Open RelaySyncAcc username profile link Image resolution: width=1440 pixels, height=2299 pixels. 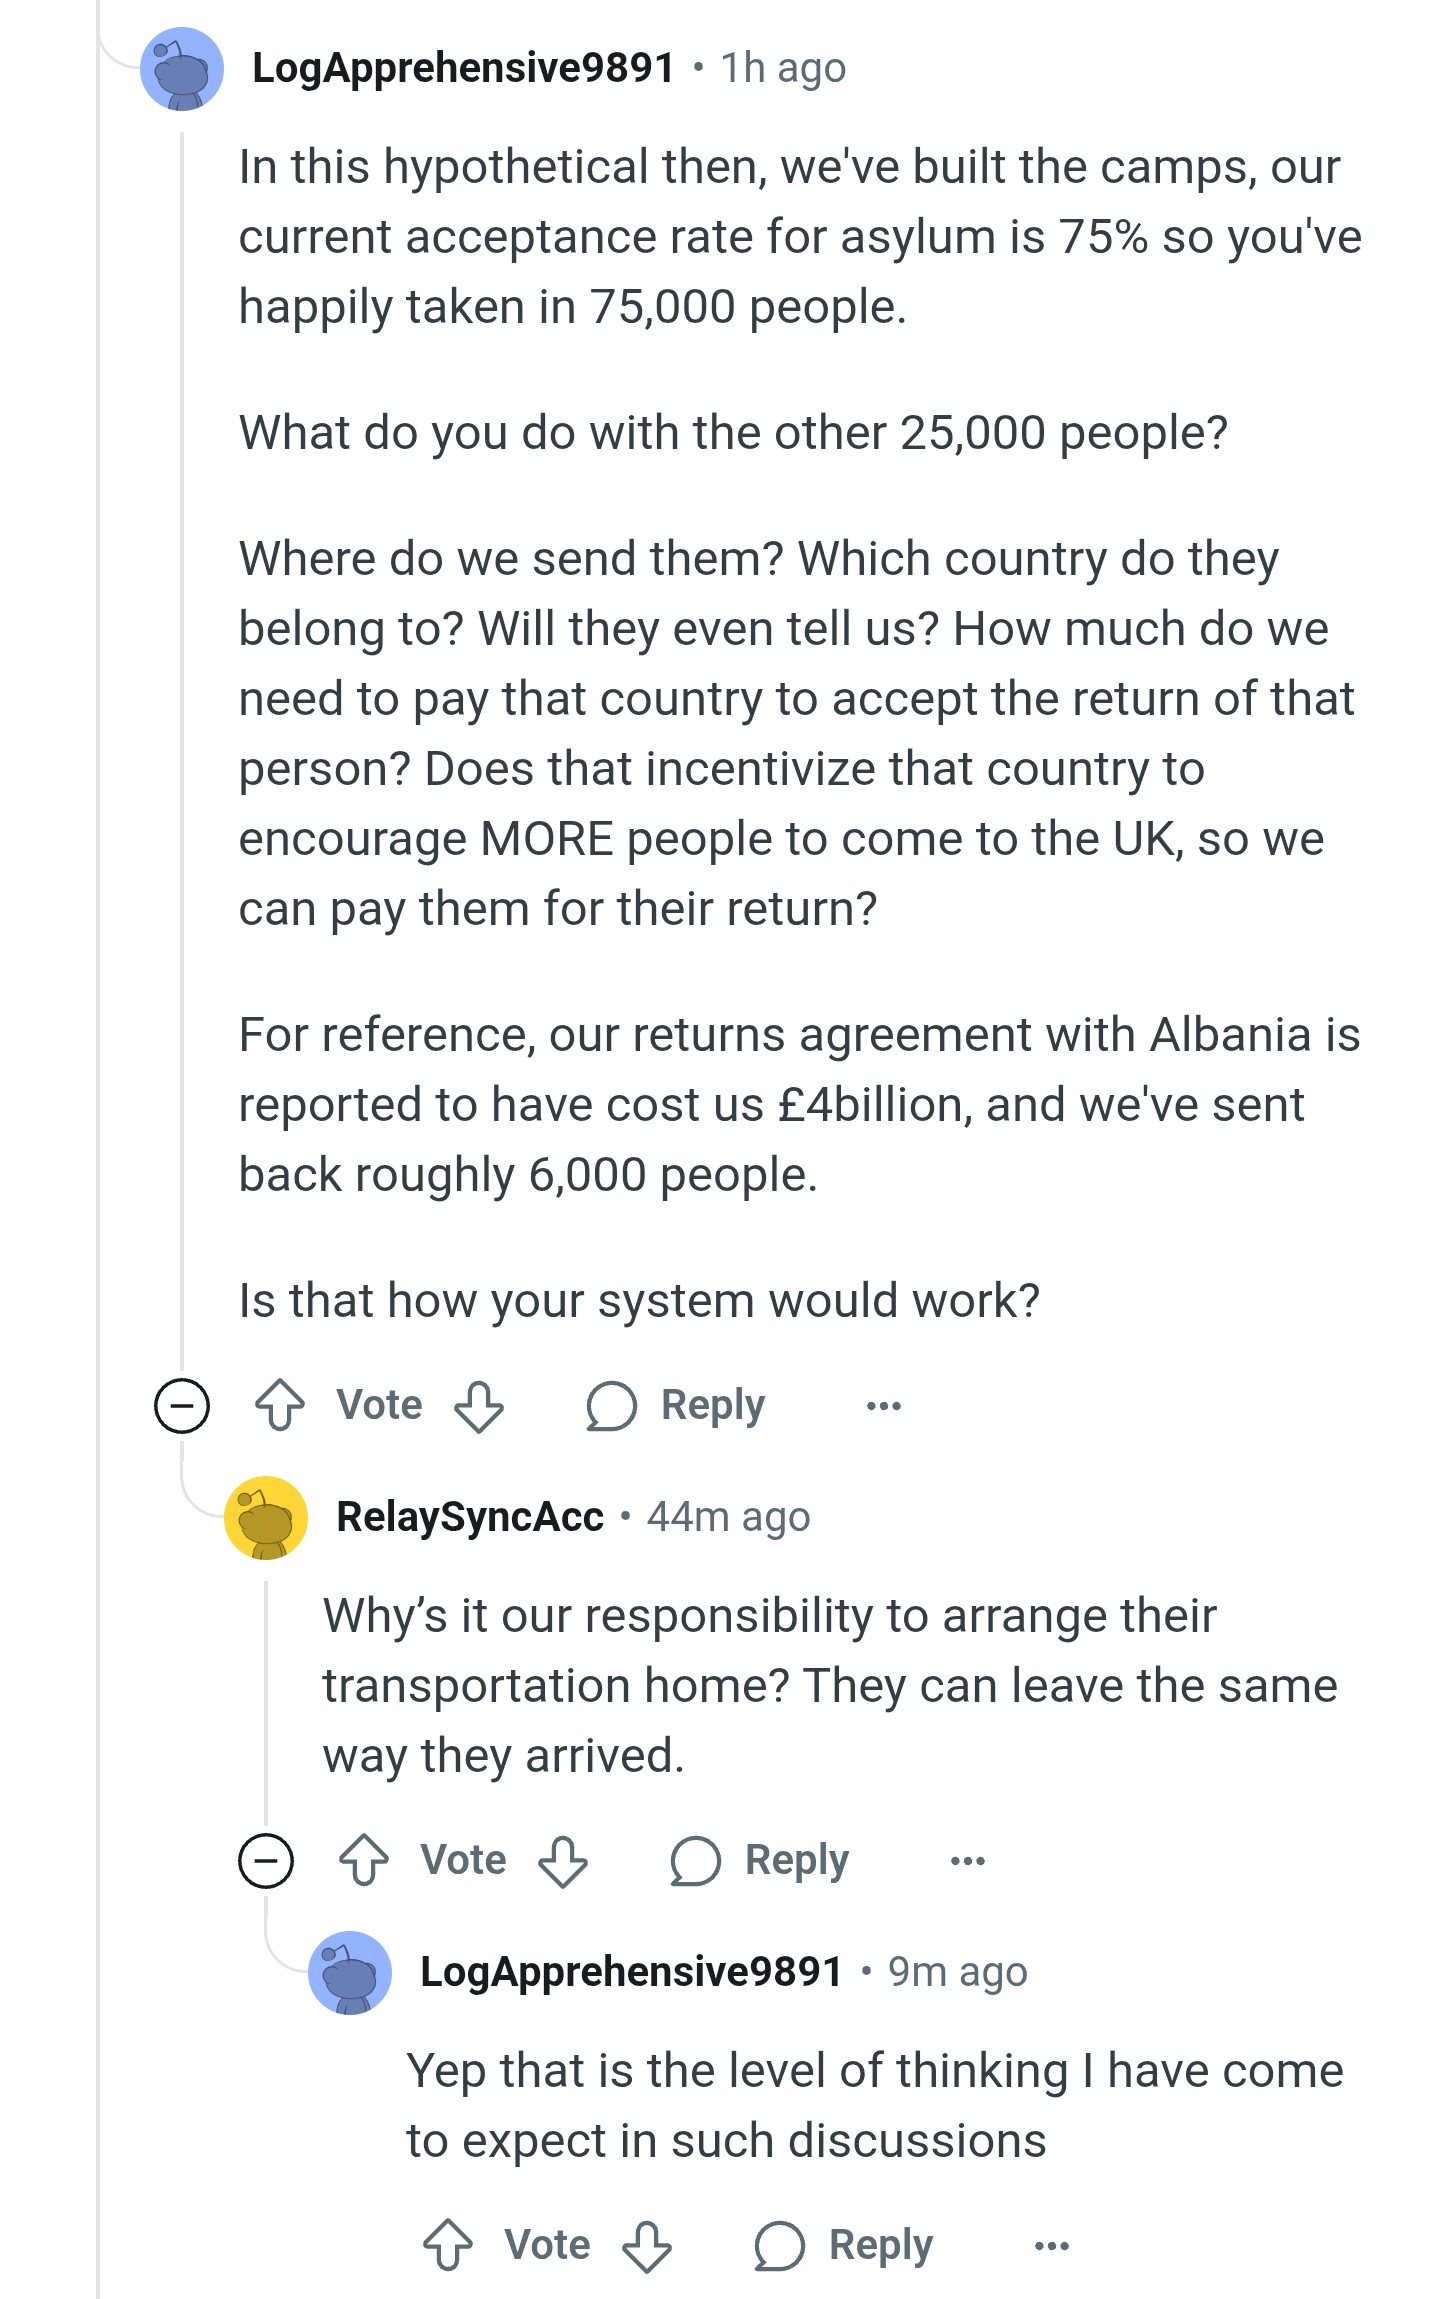tap(470, 1517)
